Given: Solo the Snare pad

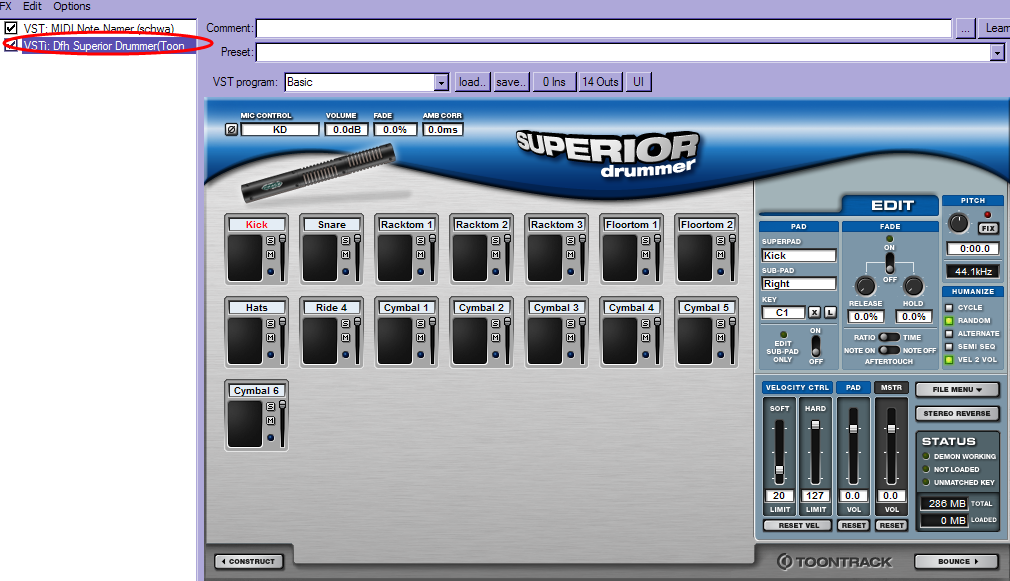Looking at the screenshot, I should [346, 240].
